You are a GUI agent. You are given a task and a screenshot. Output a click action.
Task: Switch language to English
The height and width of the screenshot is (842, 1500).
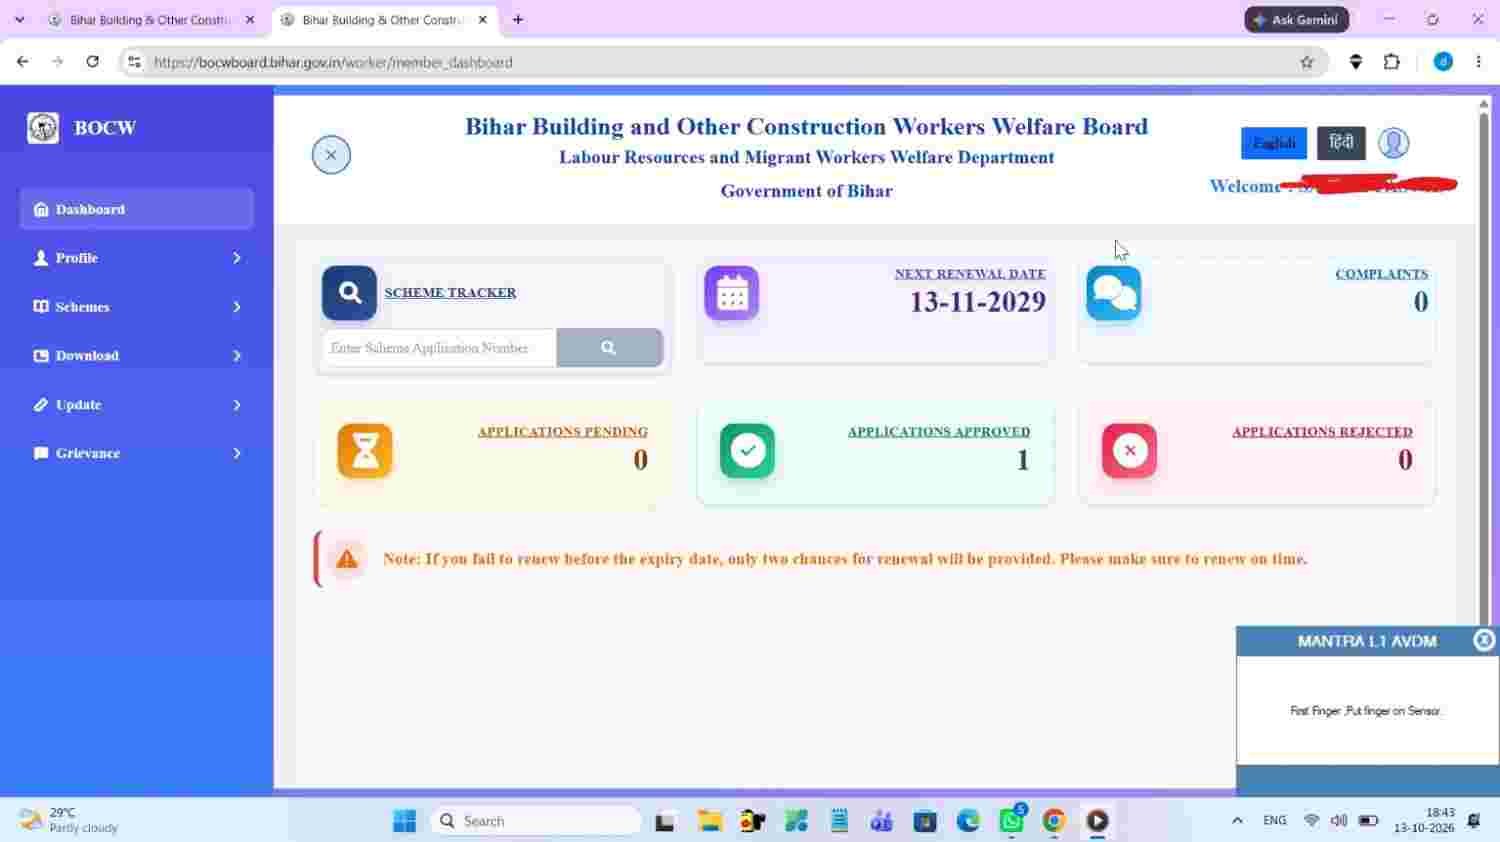pyautogui.click(x=1274, y=143)
